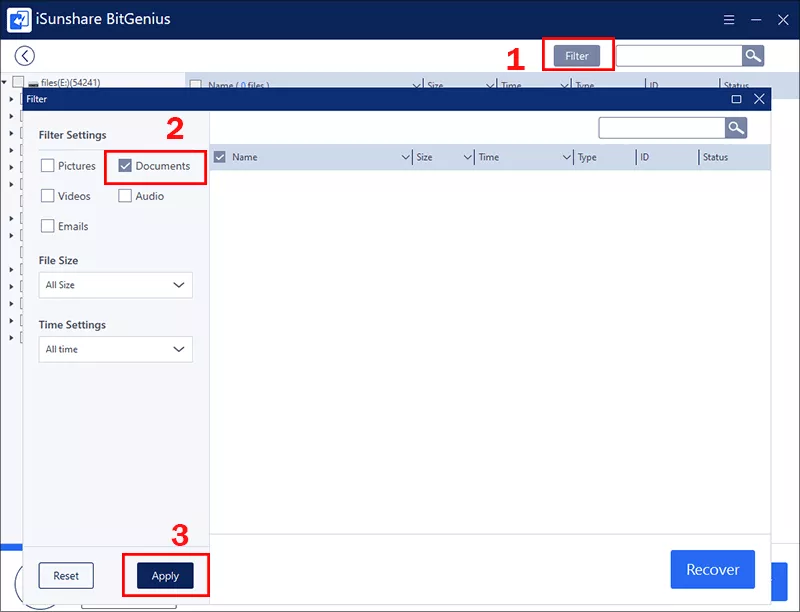Click the back arrow icon

(x=24, y=56)
